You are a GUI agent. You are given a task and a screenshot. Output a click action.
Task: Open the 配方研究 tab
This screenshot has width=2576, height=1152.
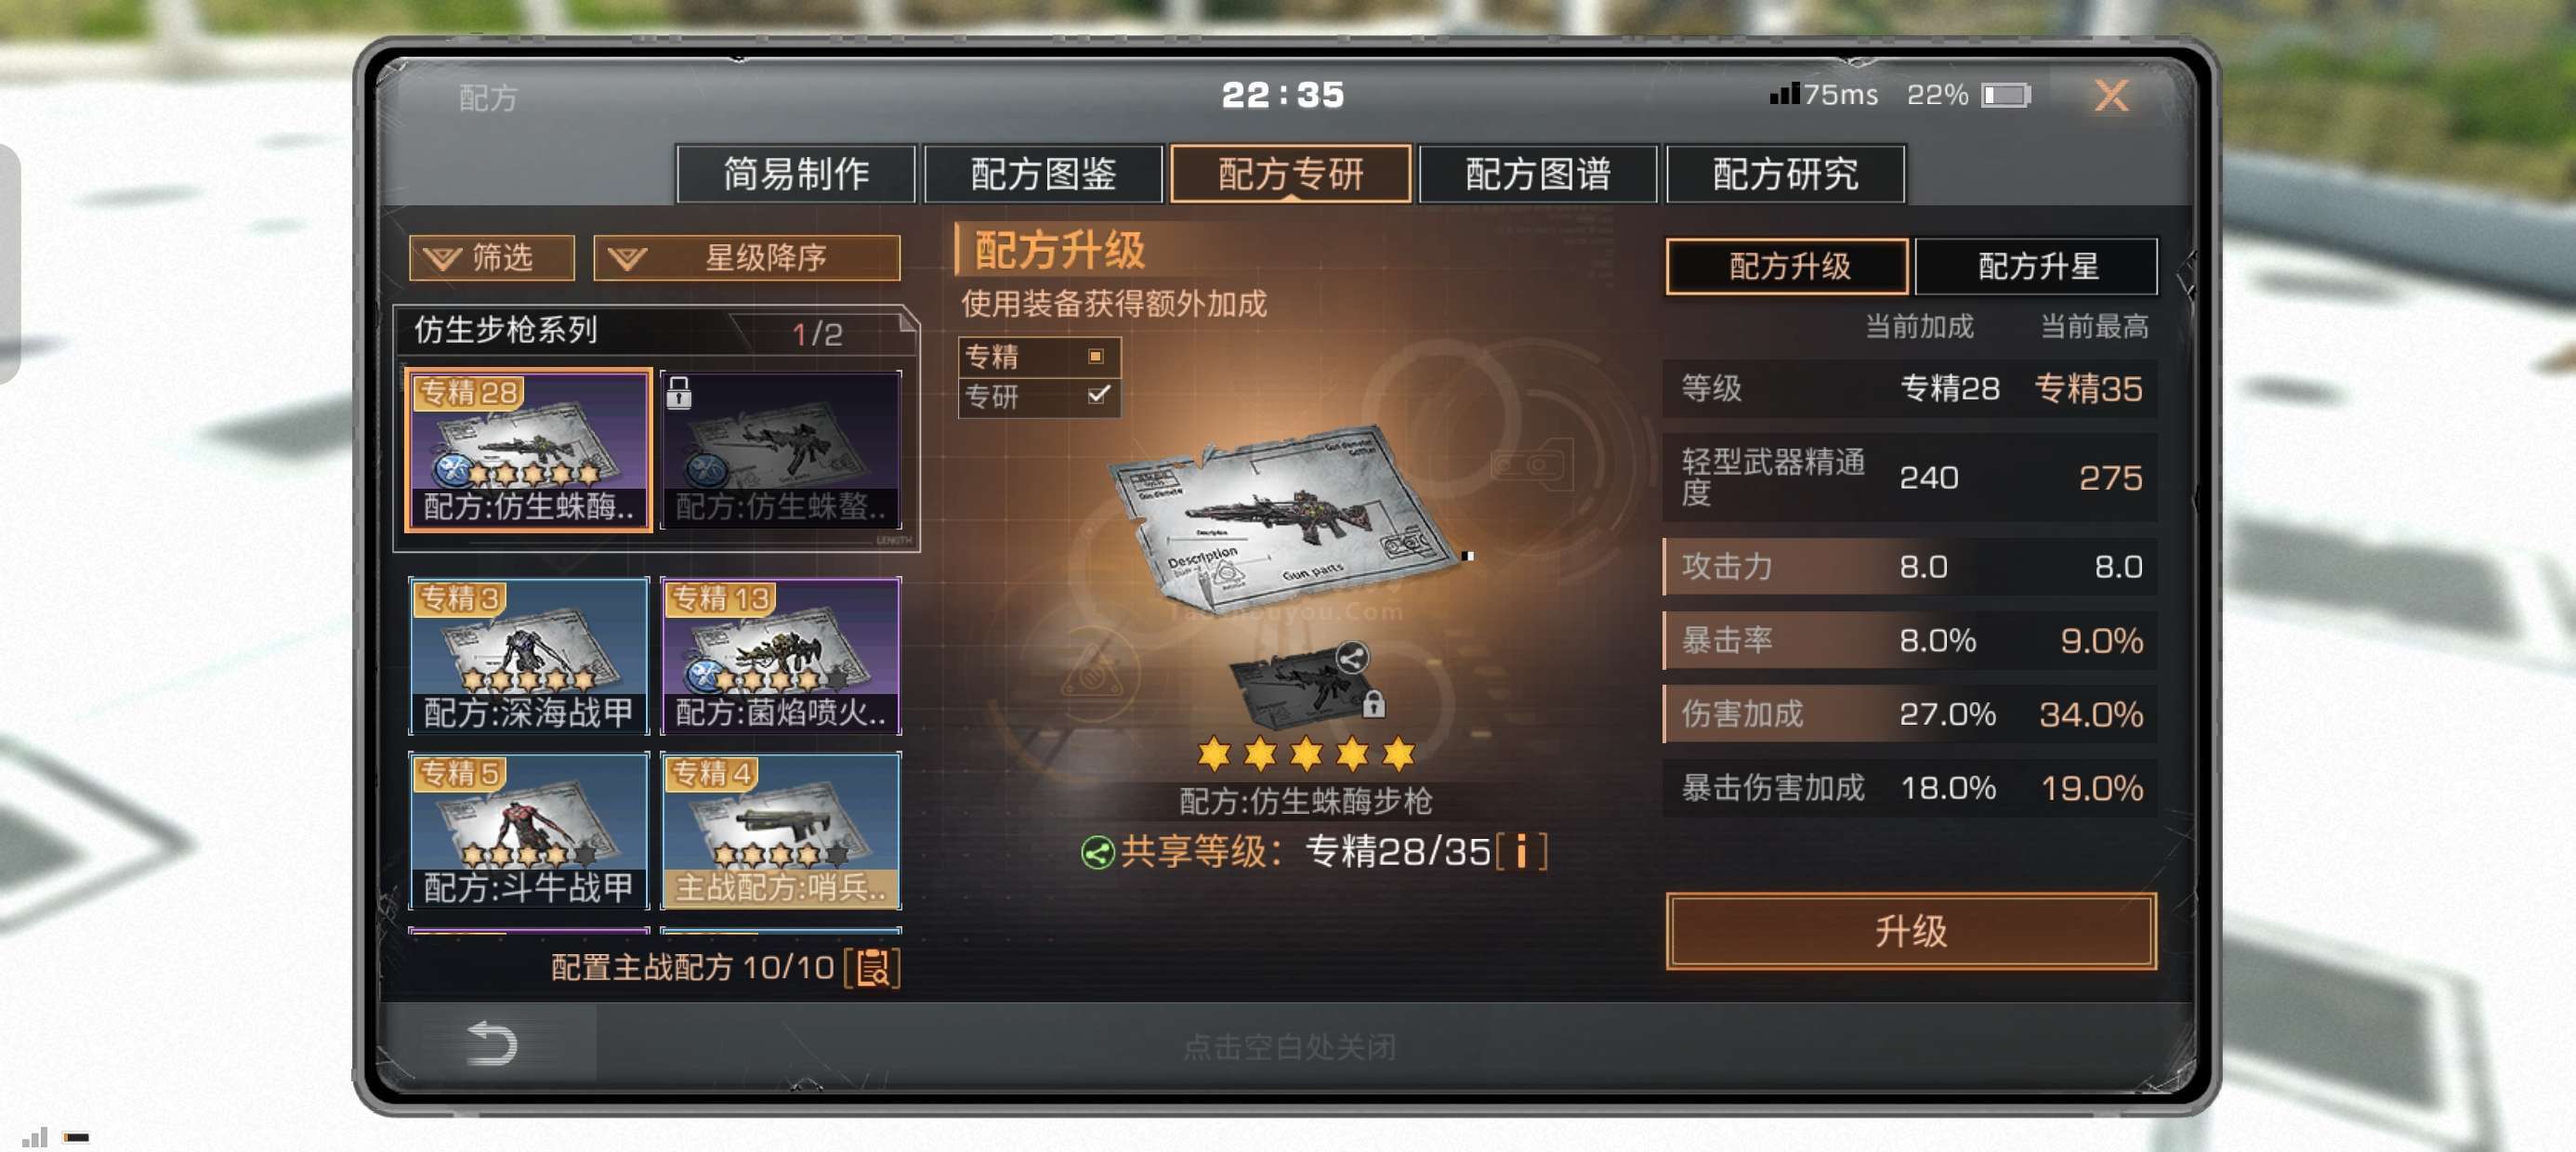tap(1785, 174)
